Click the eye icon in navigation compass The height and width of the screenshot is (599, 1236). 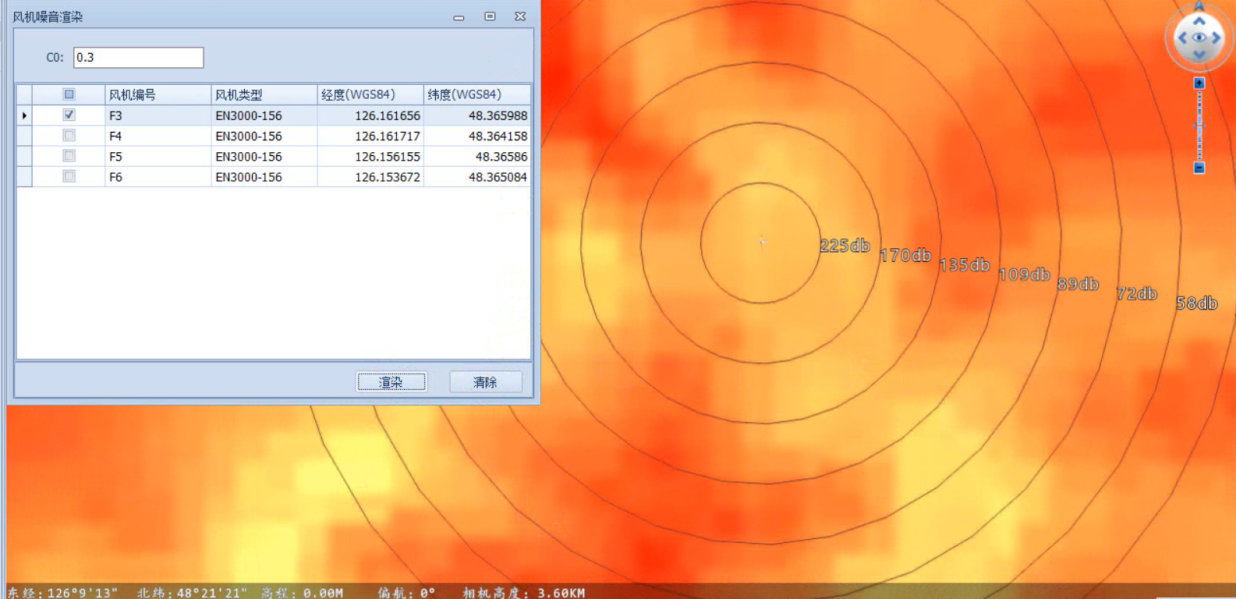(1199, 38)
